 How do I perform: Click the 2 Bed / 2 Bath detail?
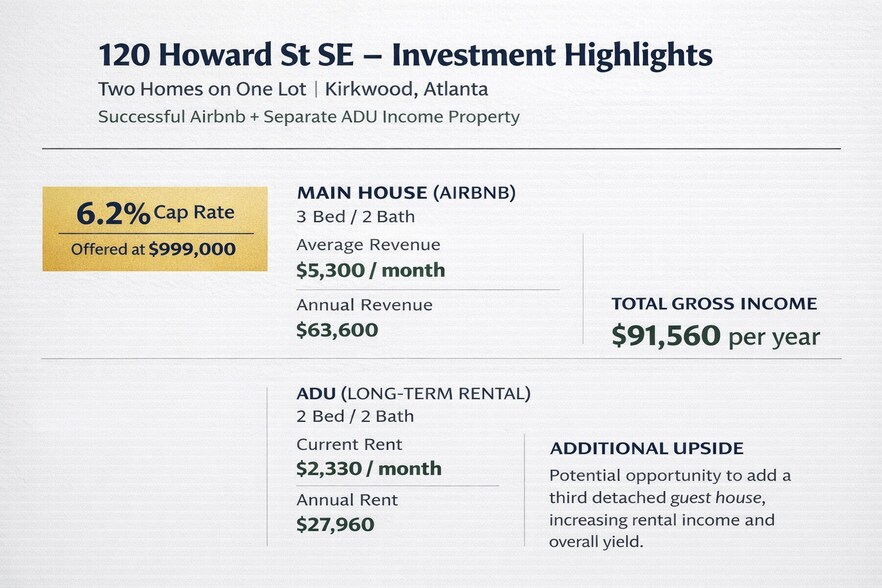[355, 417]
